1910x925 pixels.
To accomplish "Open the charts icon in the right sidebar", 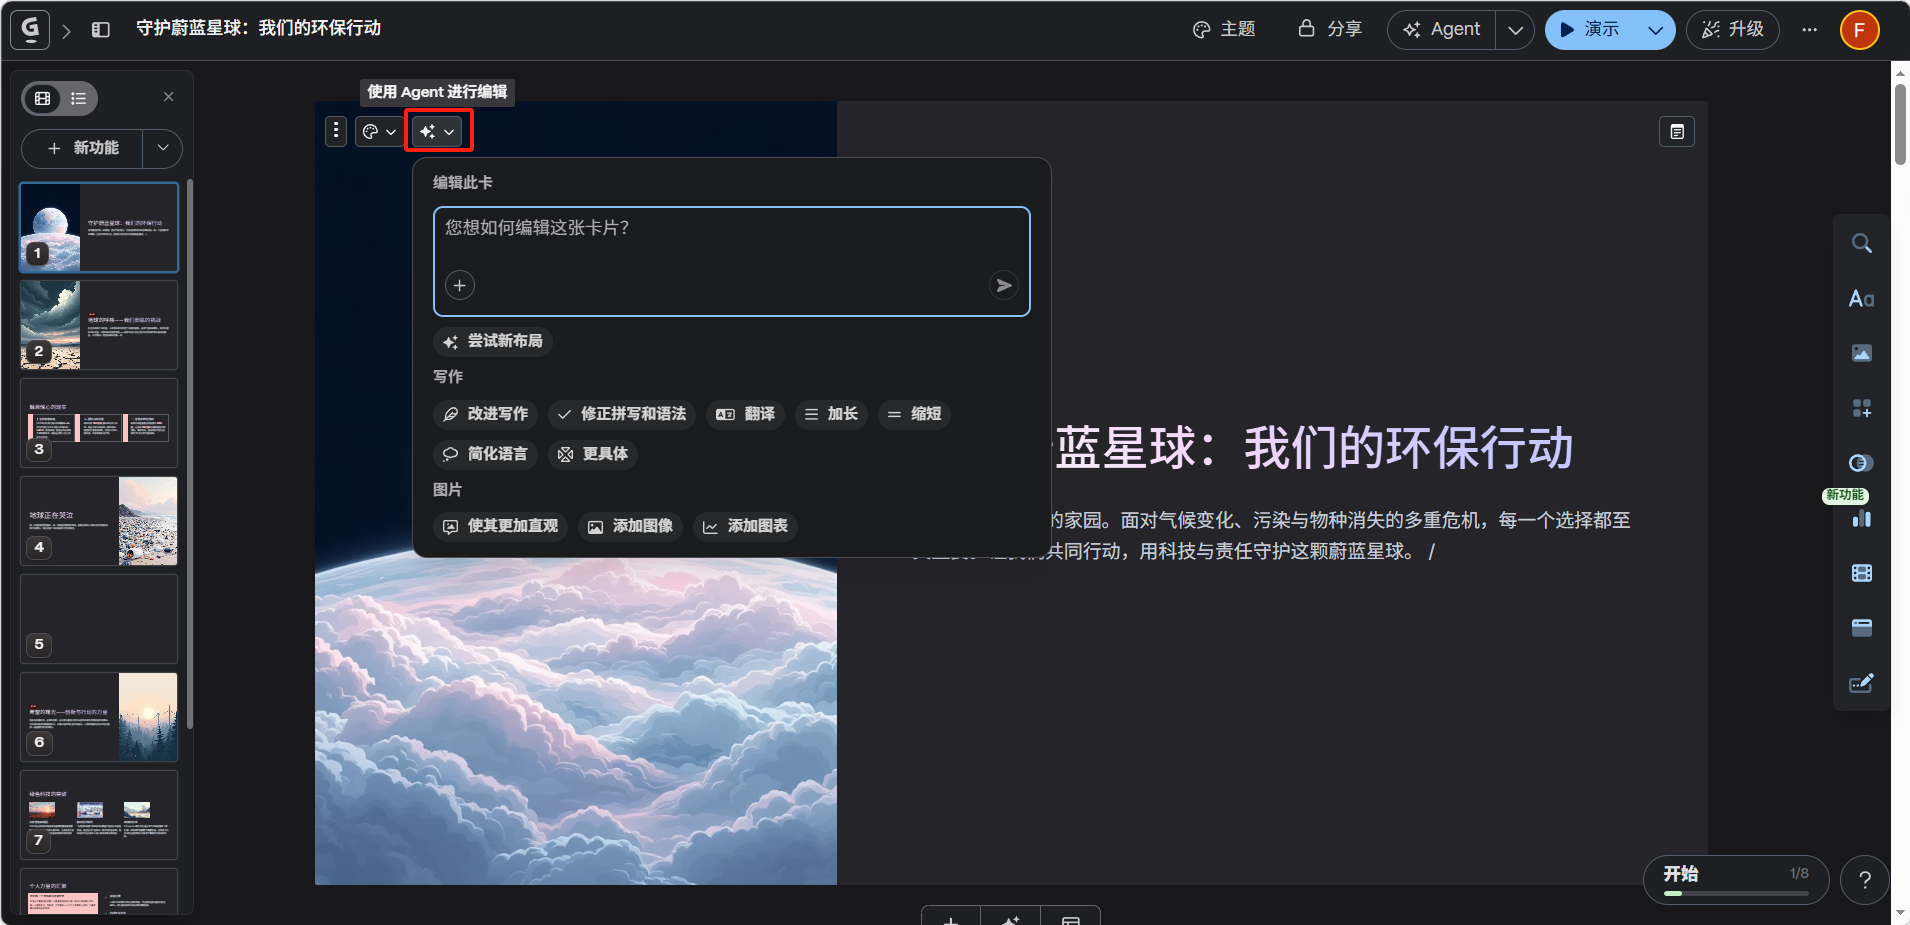I will (x=1861, y=518).
